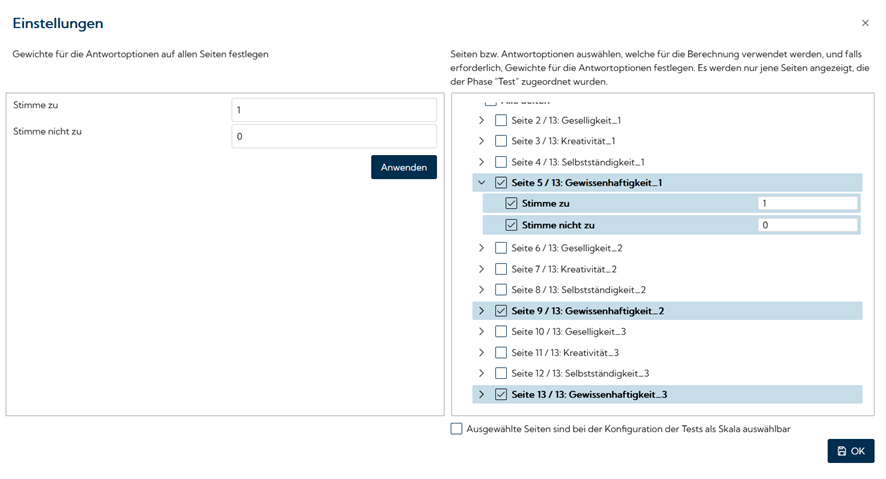Image resolution: width=886 pixels, height=479 pixels.
Task: Expand the Seite 3 Kreativität_1 node
Action: [481, 141]
